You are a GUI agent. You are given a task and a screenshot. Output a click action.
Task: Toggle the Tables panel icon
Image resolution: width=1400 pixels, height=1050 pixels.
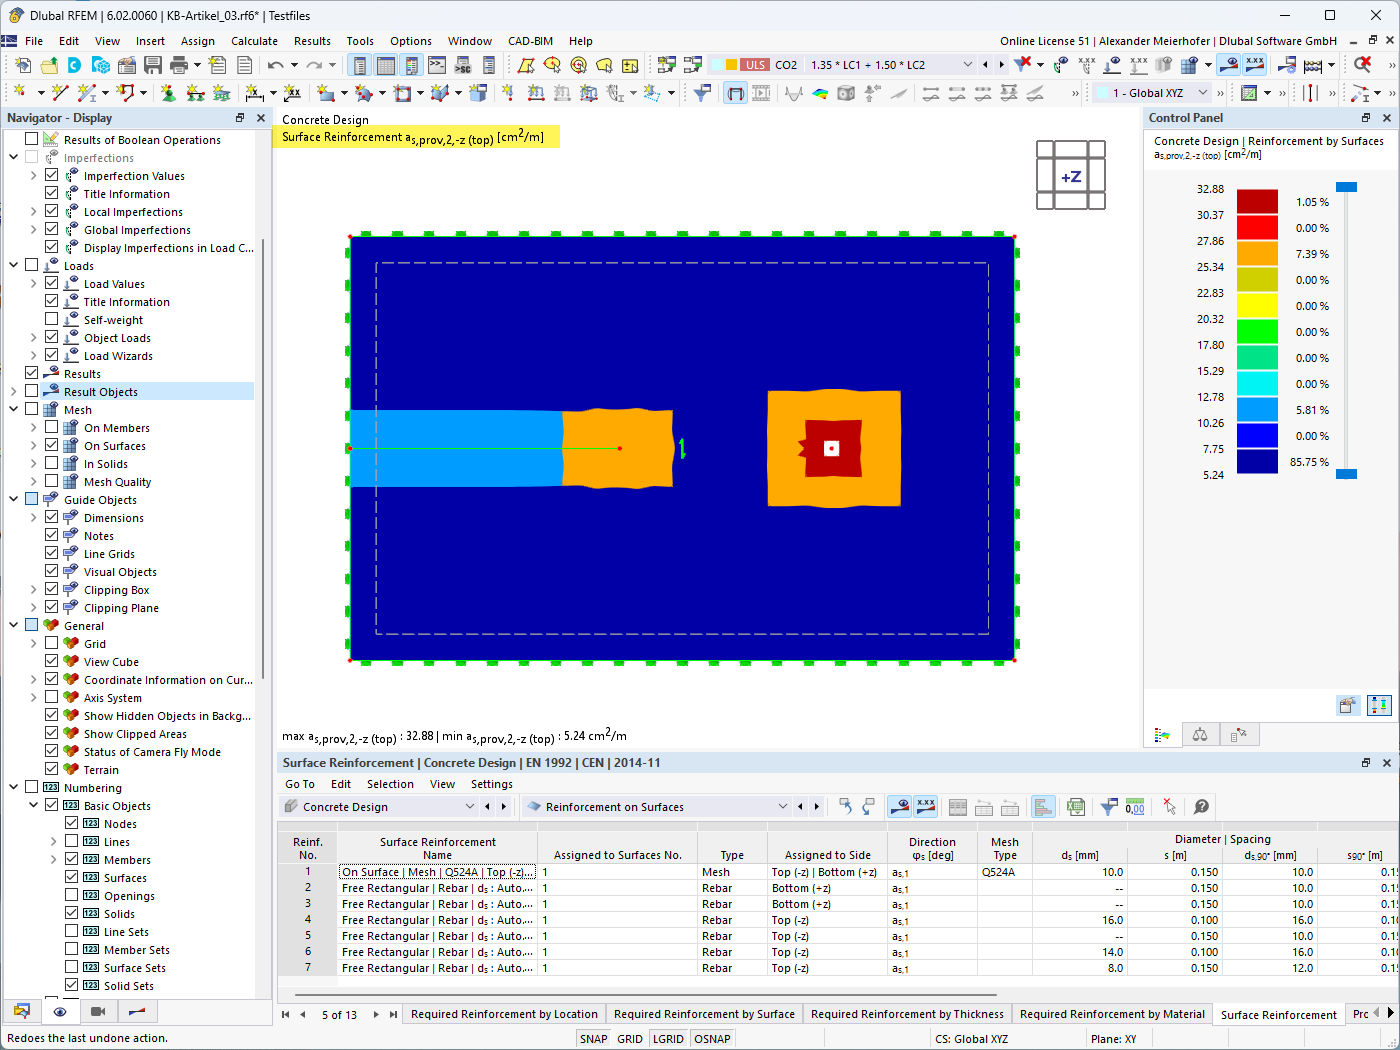[386, 65]
